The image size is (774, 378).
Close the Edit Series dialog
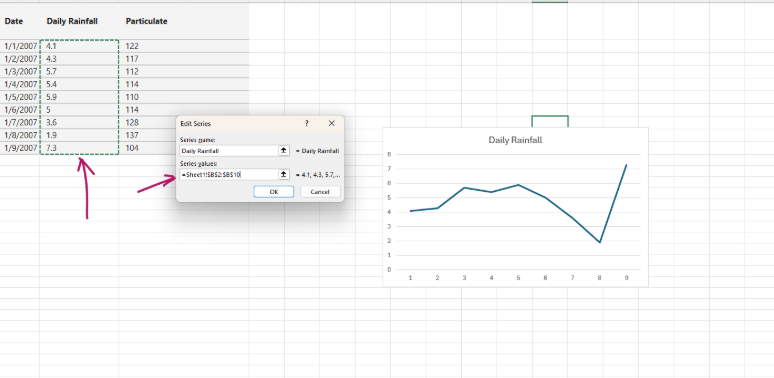[x=332, y=123]
